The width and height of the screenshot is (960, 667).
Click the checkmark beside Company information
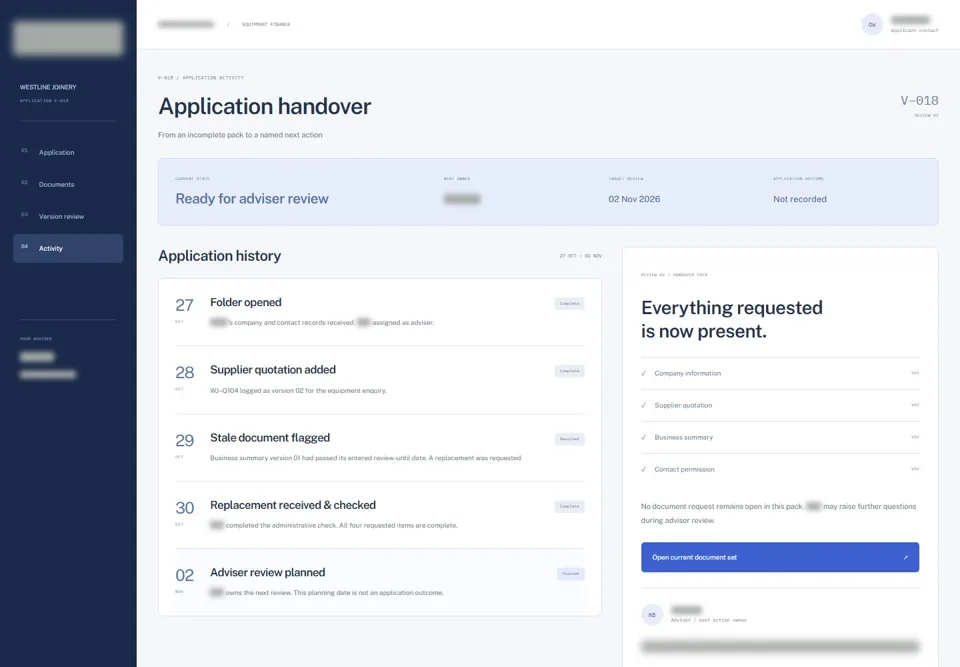click(643, 373)
